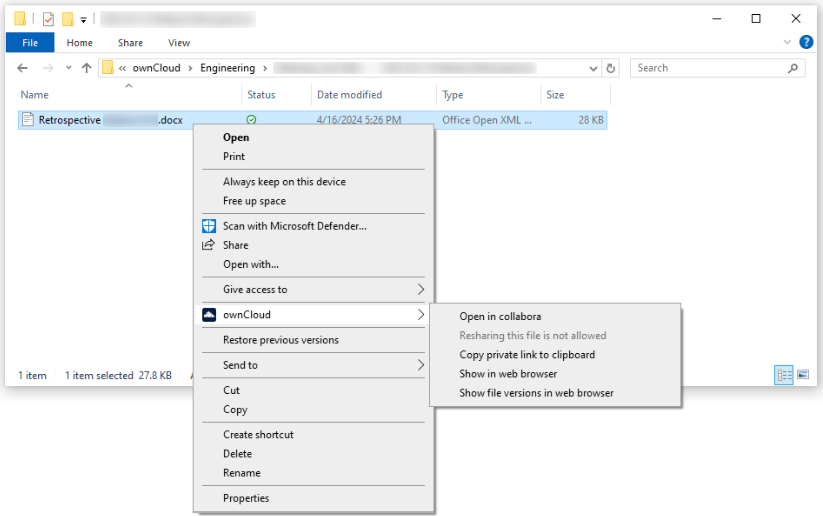Image resolution: width=823 pixels, height=516 pixels.
Task: Choose Copy private link to clipboard
Action: point(527,355)
